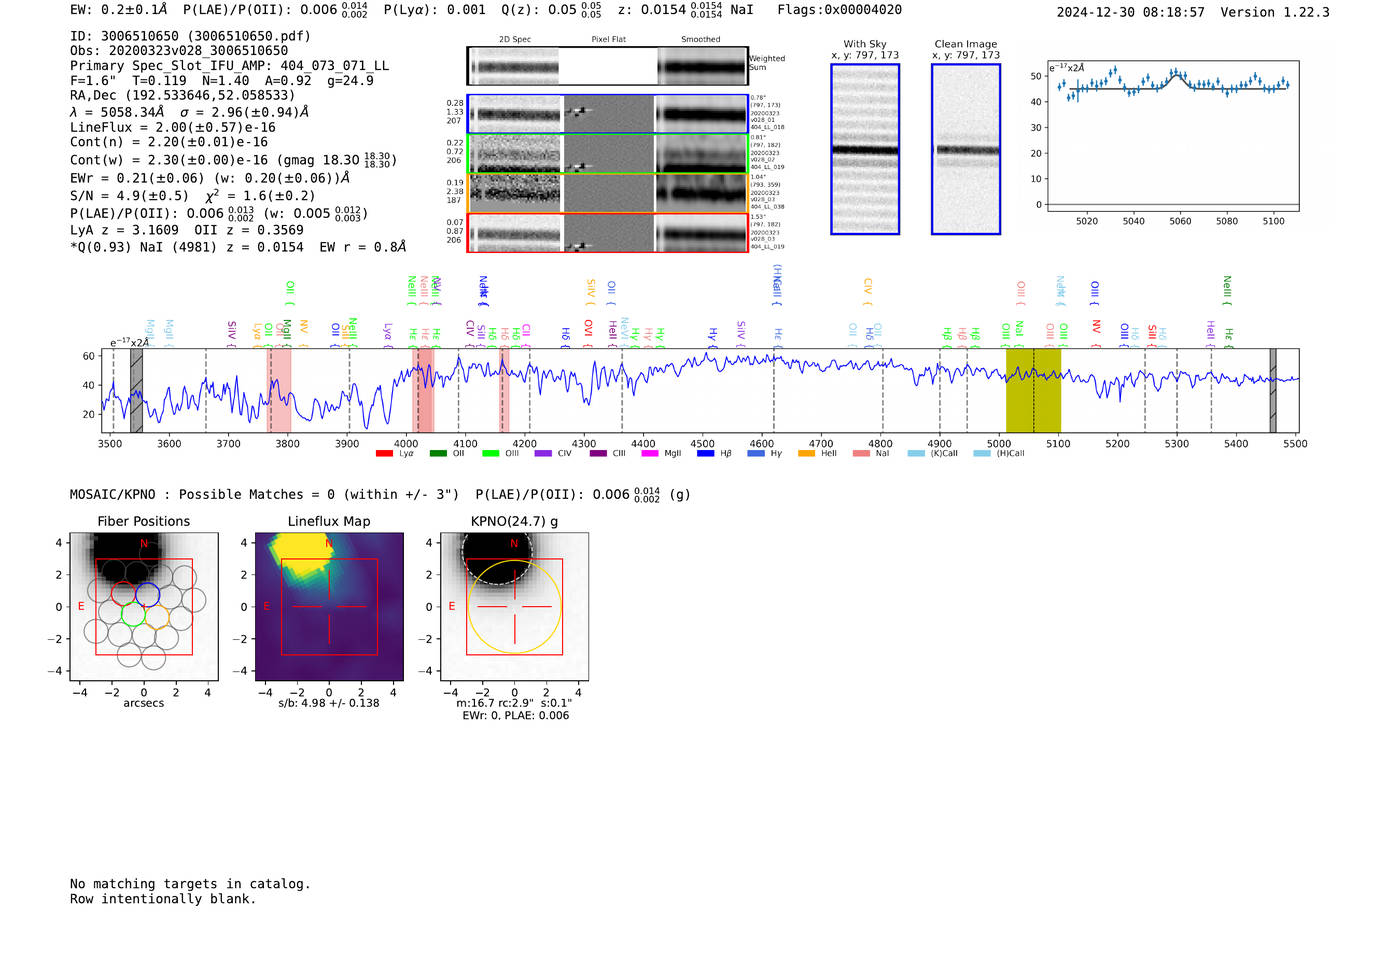The width and height of the screenshot is (1400, 953).
Task: Click the yellow aperture circle in KPNO image
Action: 514,607
